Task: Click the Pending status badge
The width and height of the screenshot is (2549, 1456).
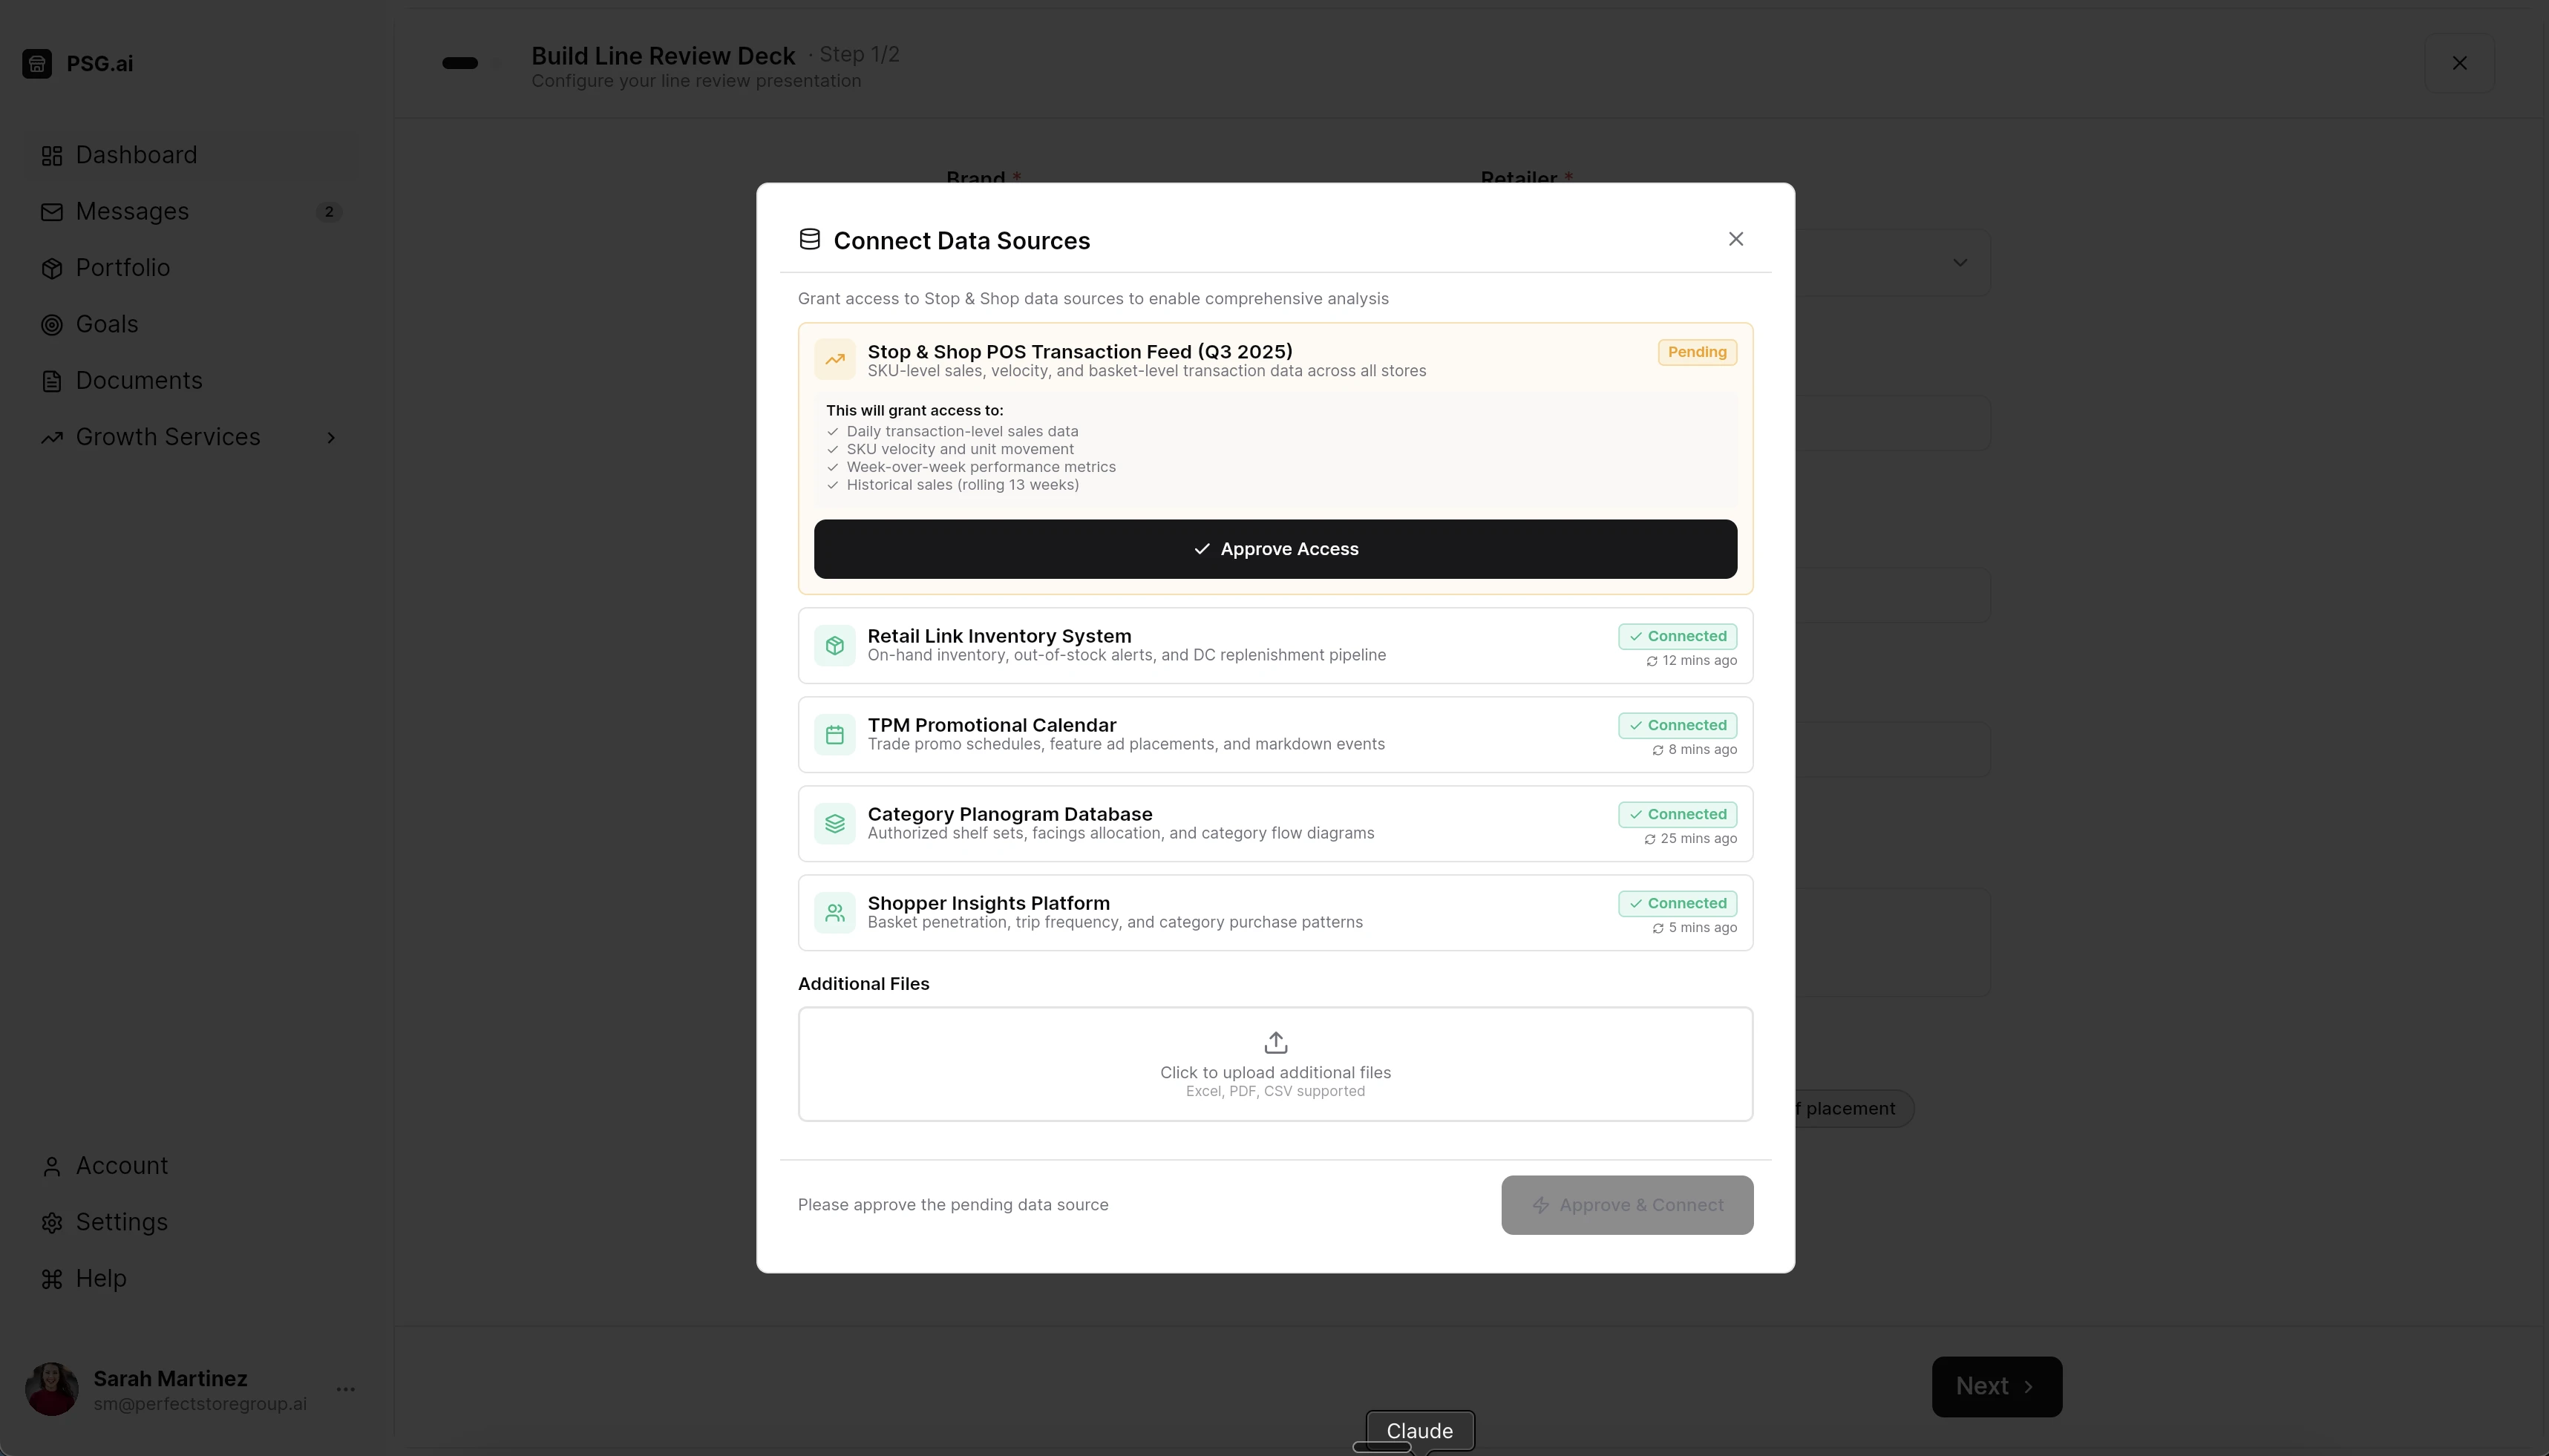Action: pos(1696,352)
